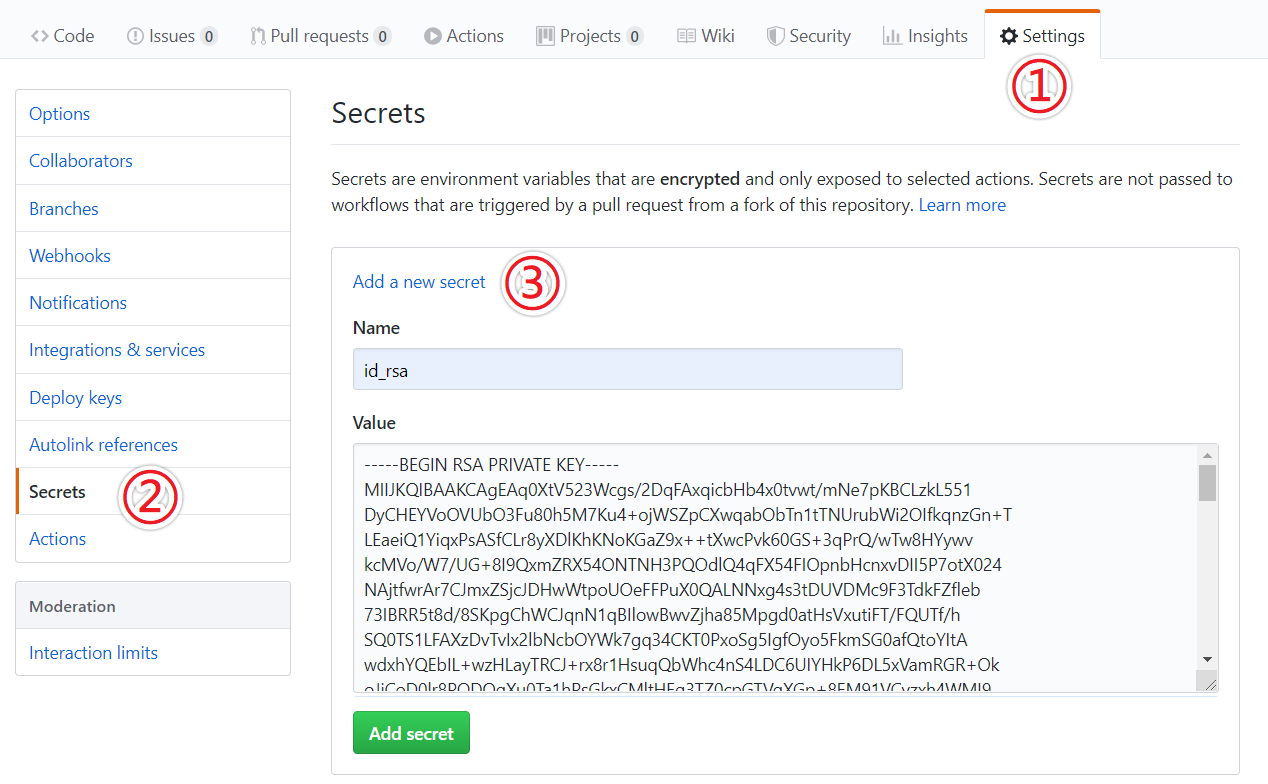
Task: Click the Insights graph icon
Action: (892, 36)
